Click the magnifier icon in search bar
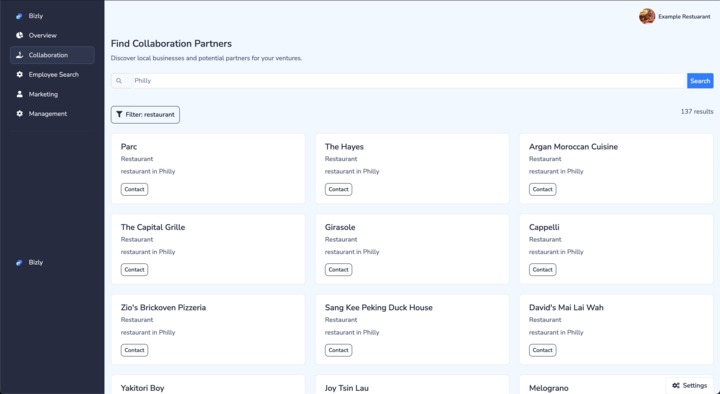The height and width of the screenshot is (394, 720). pyautogui.click(x=119, y=81)
